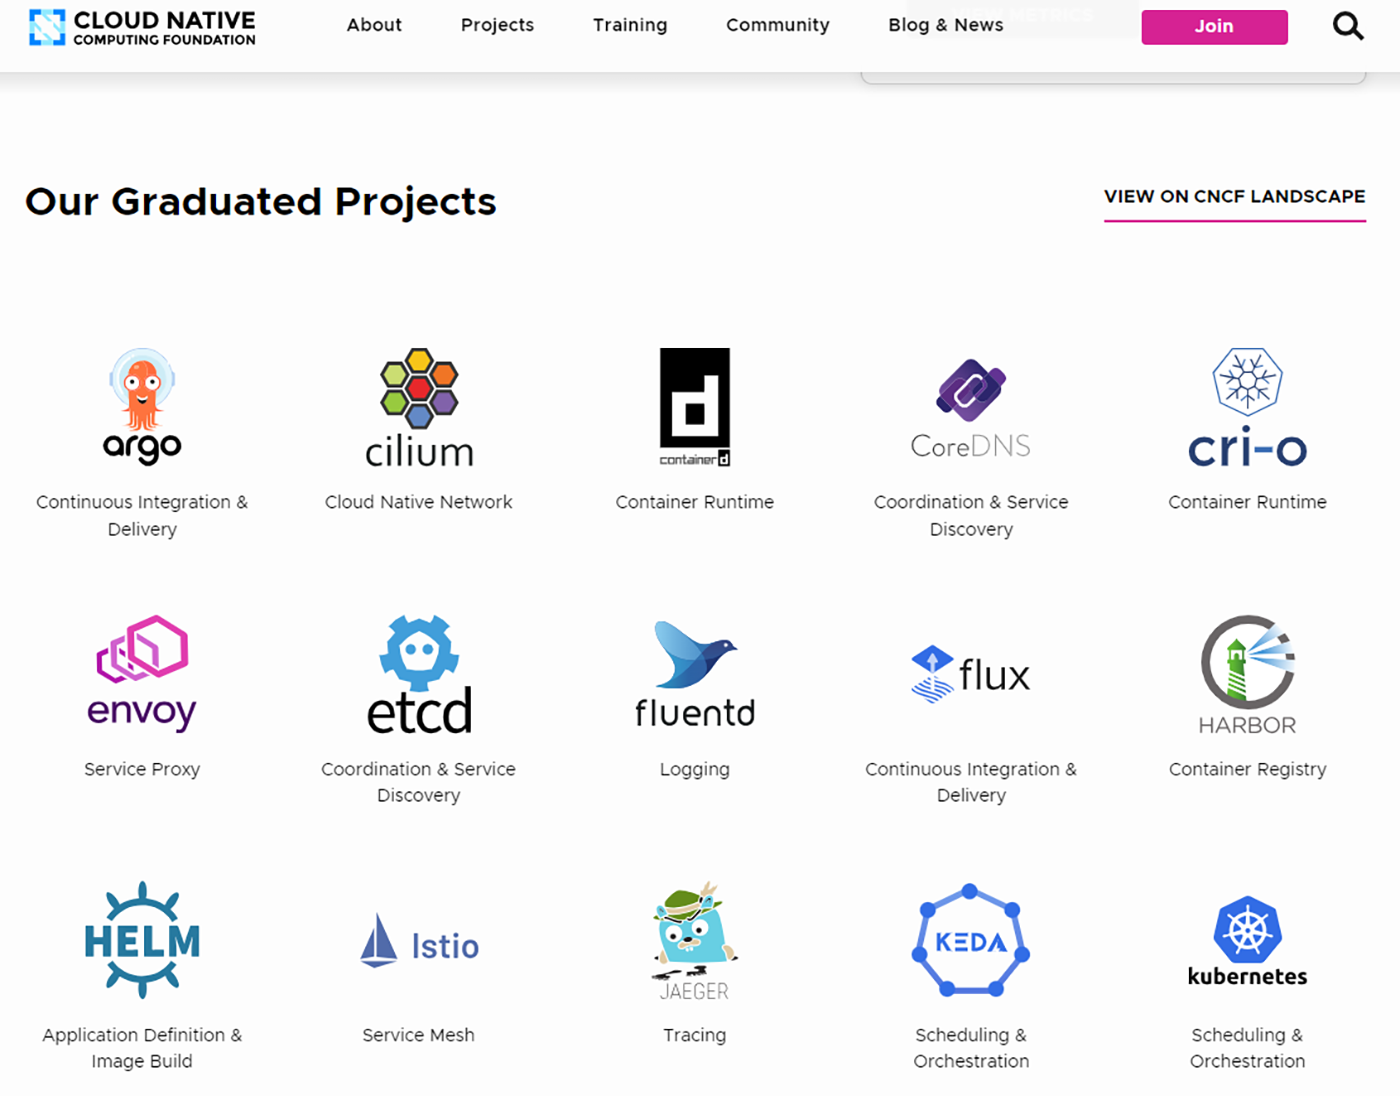
Task: Click the pink Join button
Action: click(x=1214, y=27)
